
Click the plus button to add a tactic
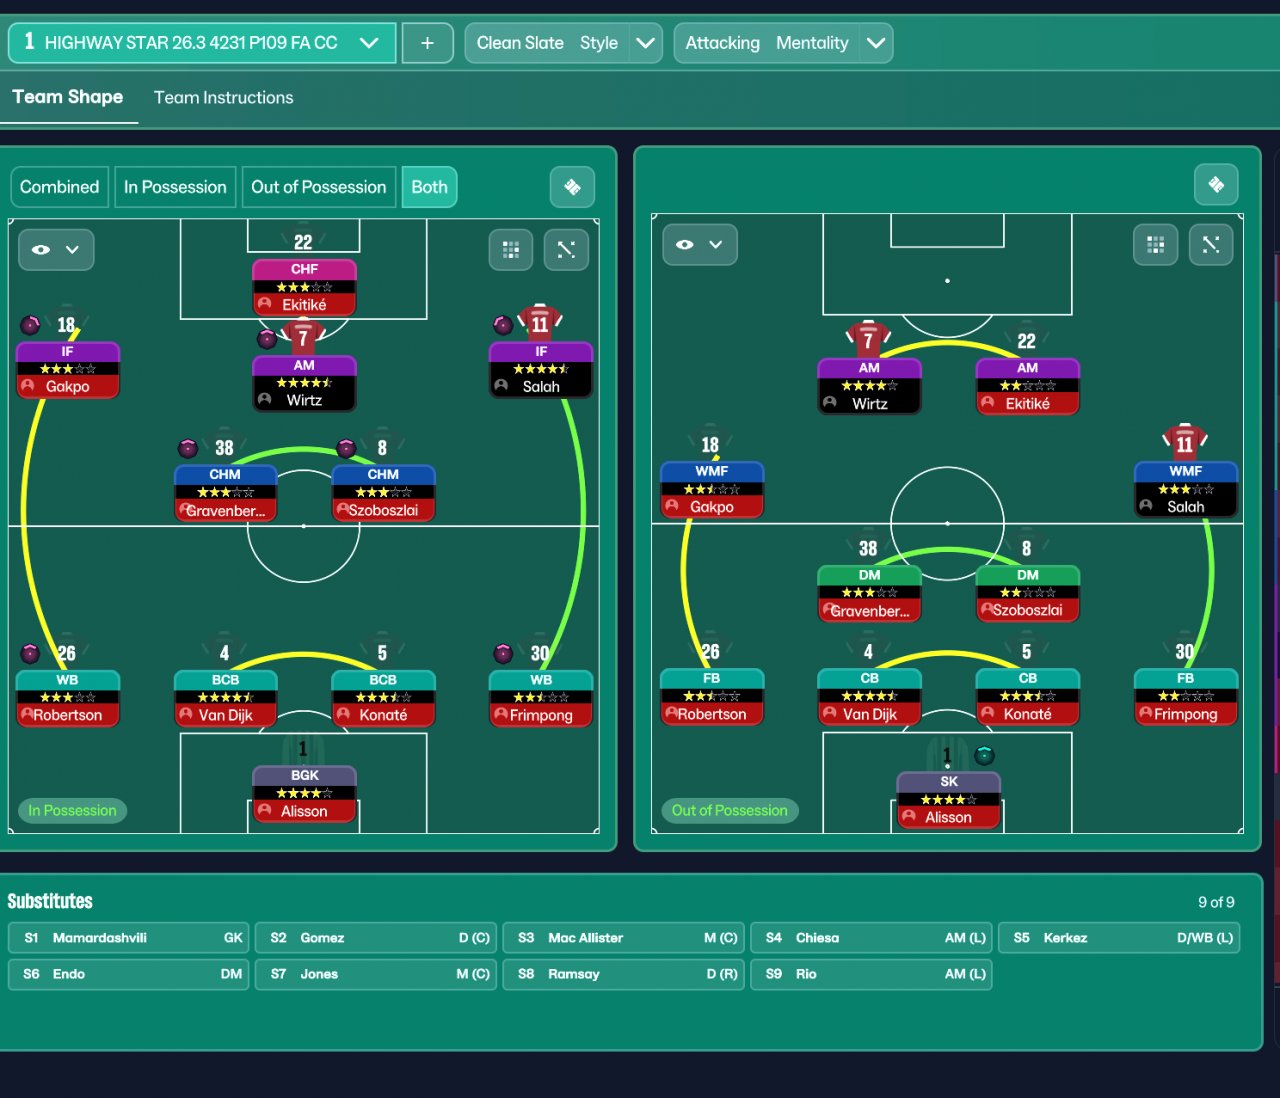pos(427,43)
